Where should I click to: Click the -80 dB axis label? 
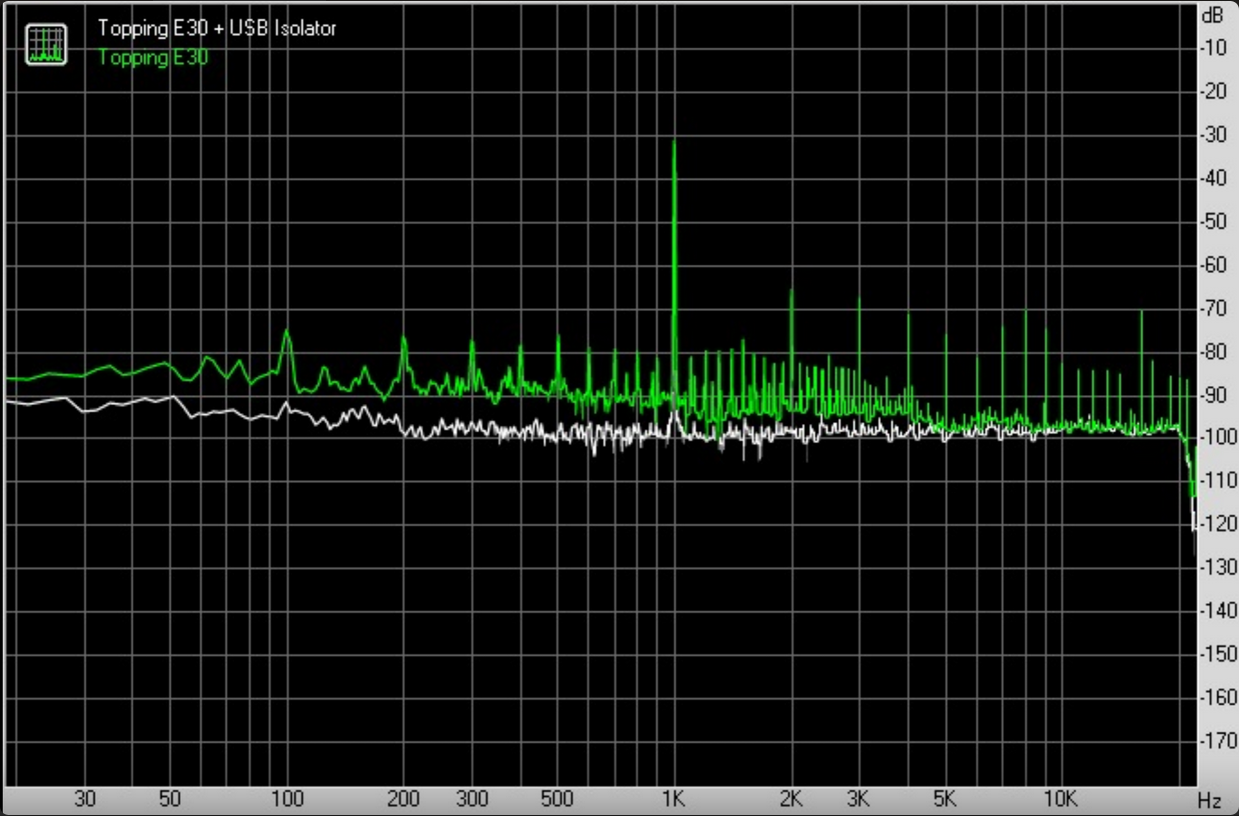[x=1213, y=351]
